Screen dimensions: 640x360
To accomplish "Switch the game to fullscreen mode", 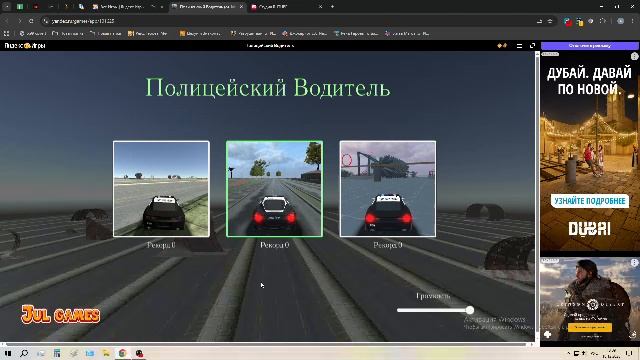I will pyautogui.click(x=532, y=46).
